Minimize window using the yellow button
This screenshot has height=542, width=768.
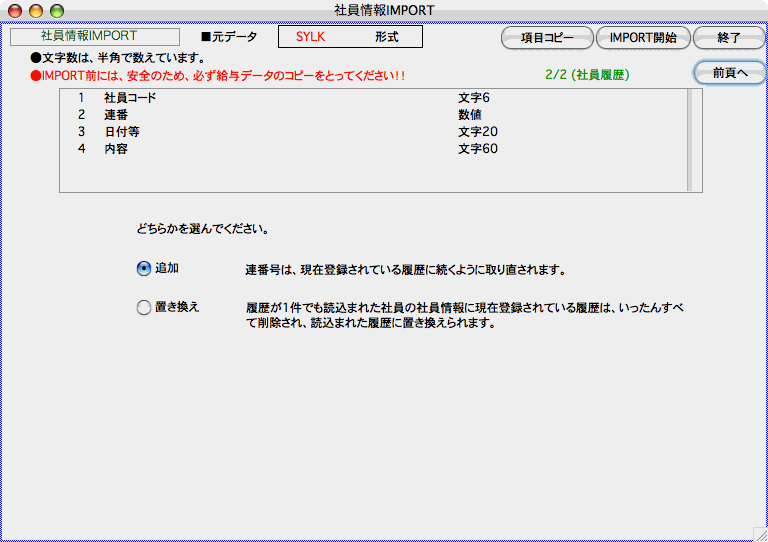coord(36,10)
